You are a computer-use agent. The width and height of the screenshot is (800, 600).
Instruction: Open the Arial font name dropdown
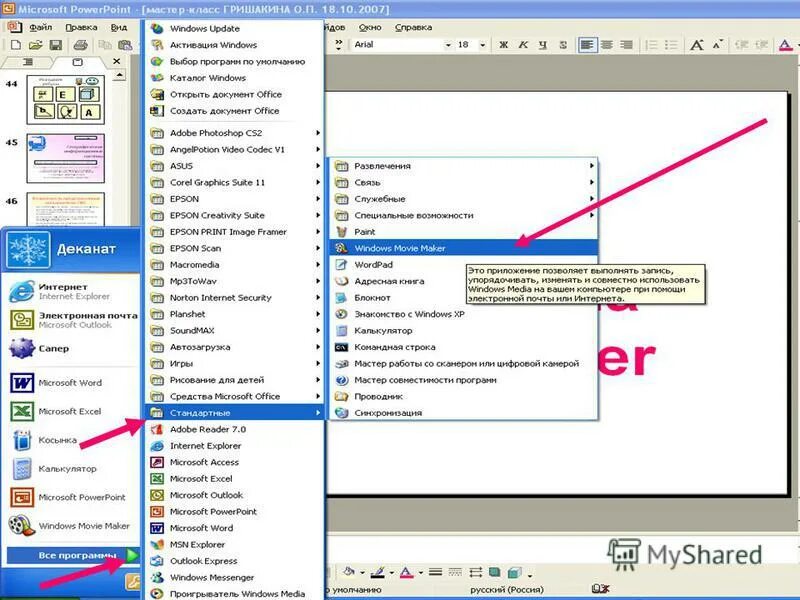click(x=447, y=45)
